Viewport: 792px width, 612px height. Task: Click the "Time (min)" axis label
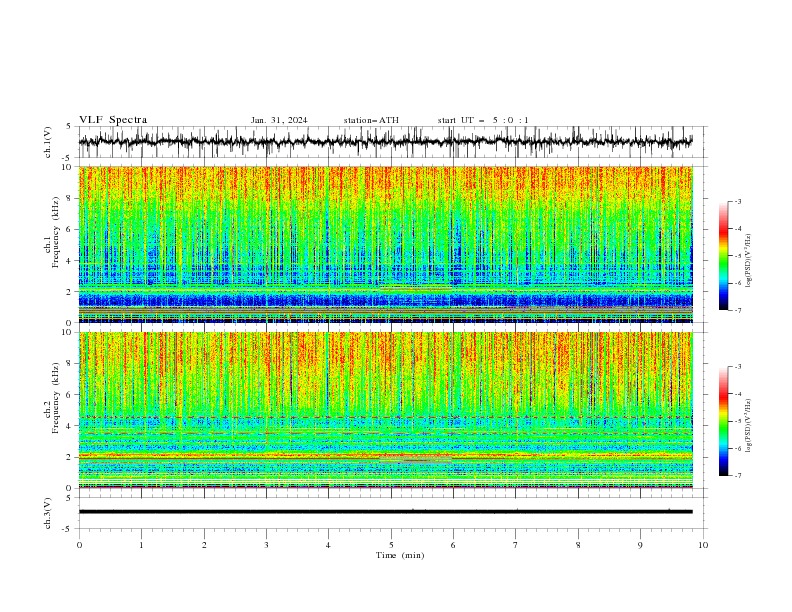[x=400, y=555]
